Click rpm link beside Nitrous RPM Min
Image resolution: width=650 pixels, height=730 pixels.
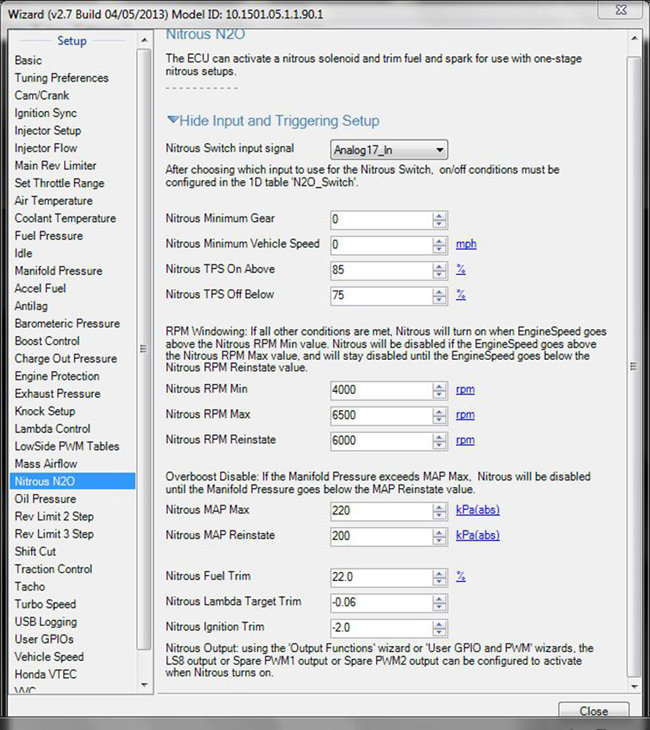point(465,390)
